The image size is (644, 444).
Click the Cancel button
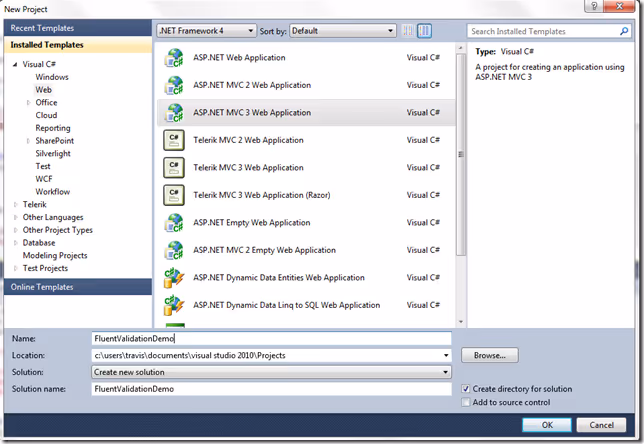pos(601,425)
